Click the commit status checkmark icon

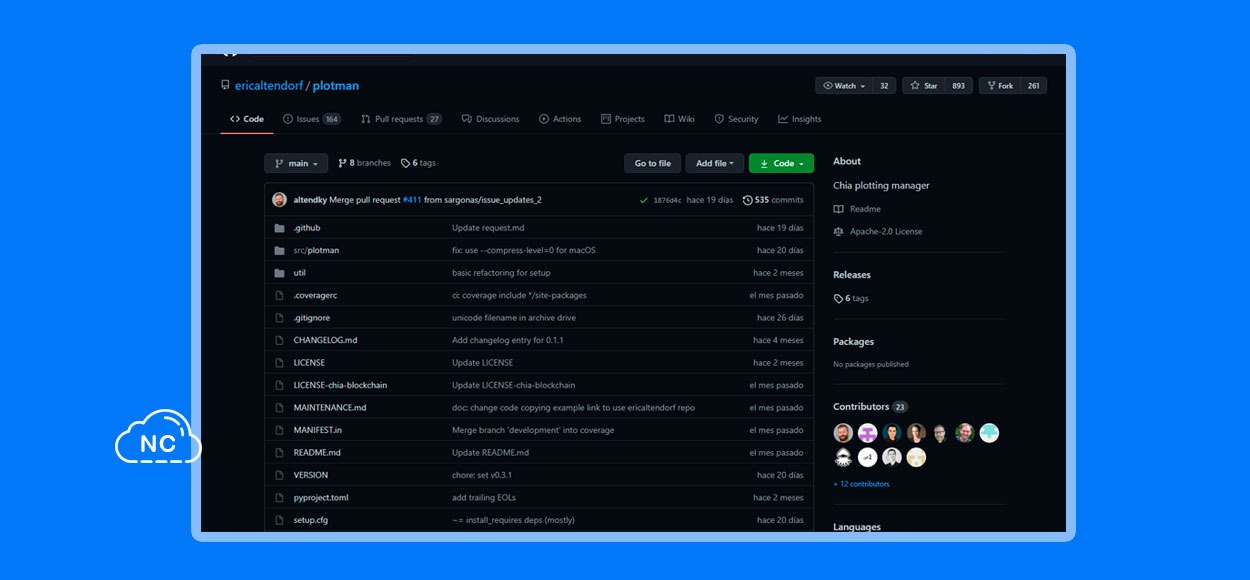(644, 200)
